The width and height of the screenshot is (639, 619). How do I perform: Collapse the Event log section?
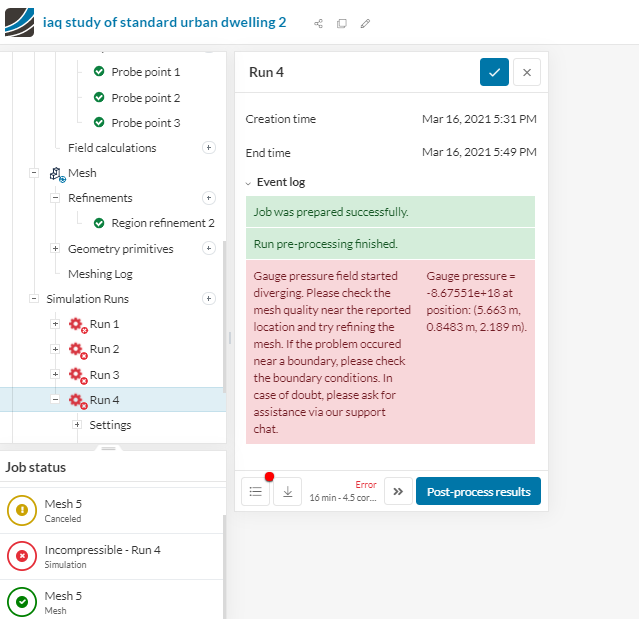(x=249, y=183)
